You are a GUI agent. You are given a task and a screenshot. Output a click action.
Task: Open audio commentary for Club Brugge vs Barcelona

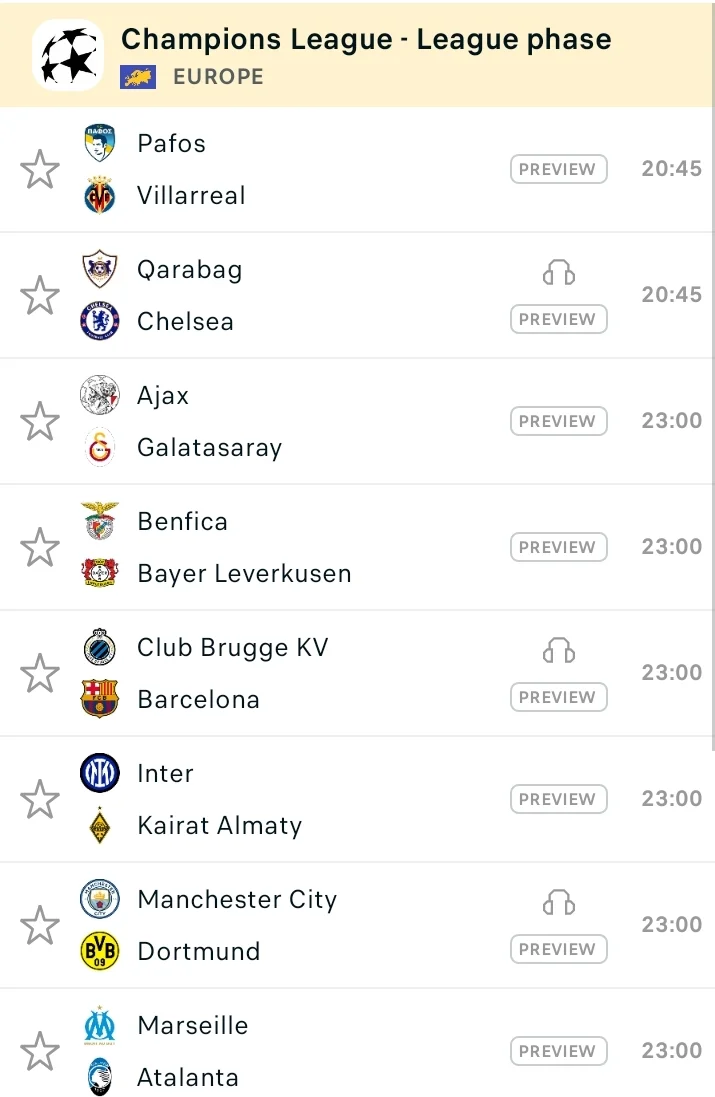[x=559, y=651]
